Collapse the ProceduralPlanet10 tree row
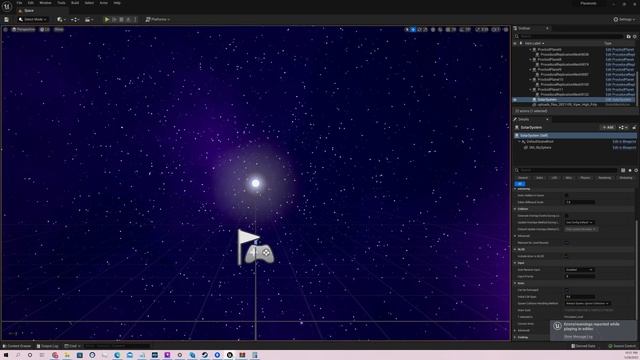The height and width of the screenshot is (360, 640). point(531,80)
